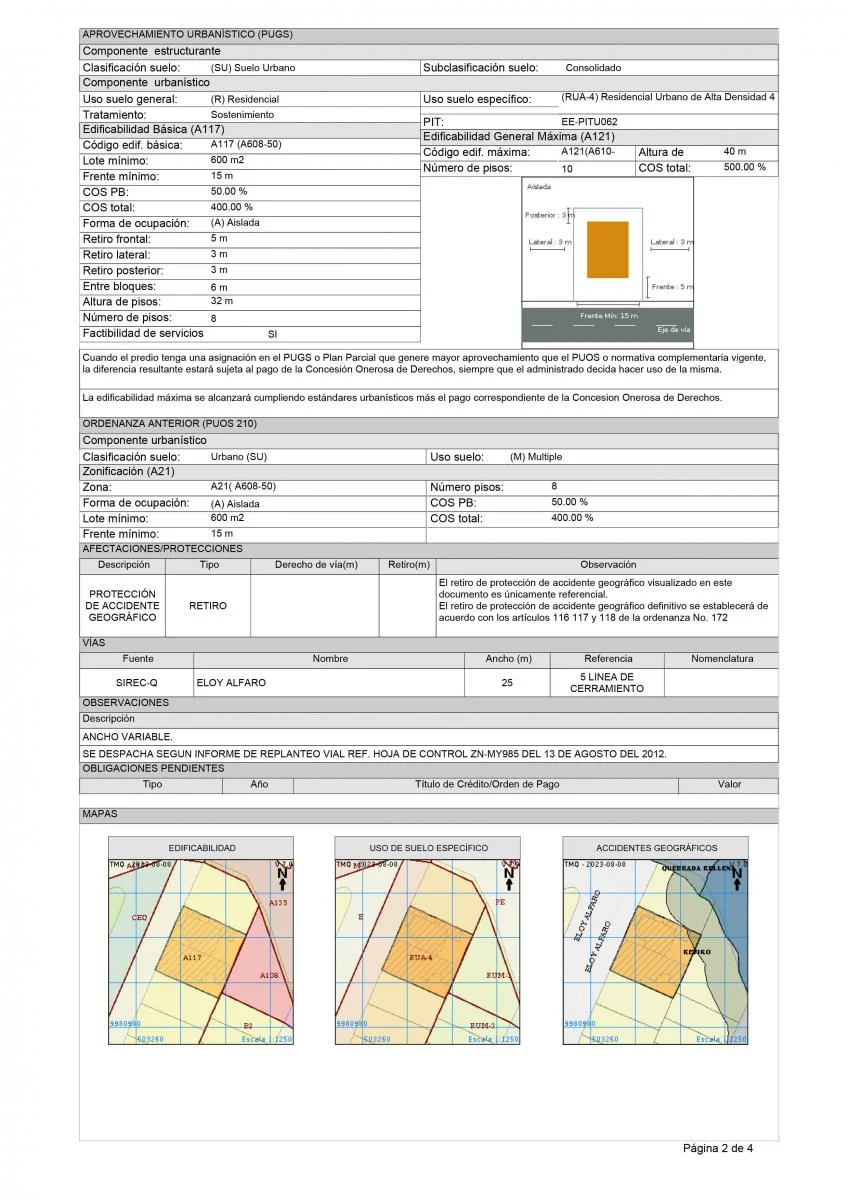The width and height of the screenshot is (848, 1200).
Task: Click the road name 'ELOY ALFARO' in the Vías table
Action: pos(231,683)
